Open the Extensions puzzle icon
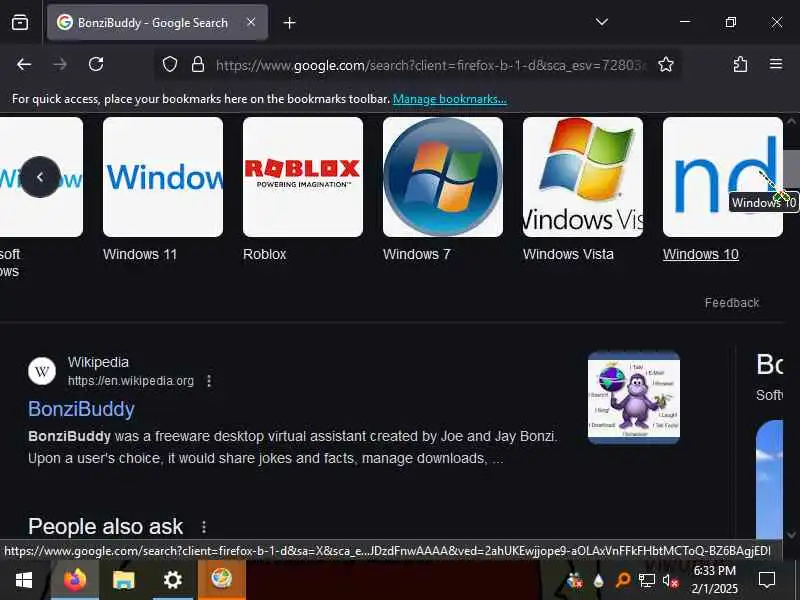The image size is (800, 600). 740,64
